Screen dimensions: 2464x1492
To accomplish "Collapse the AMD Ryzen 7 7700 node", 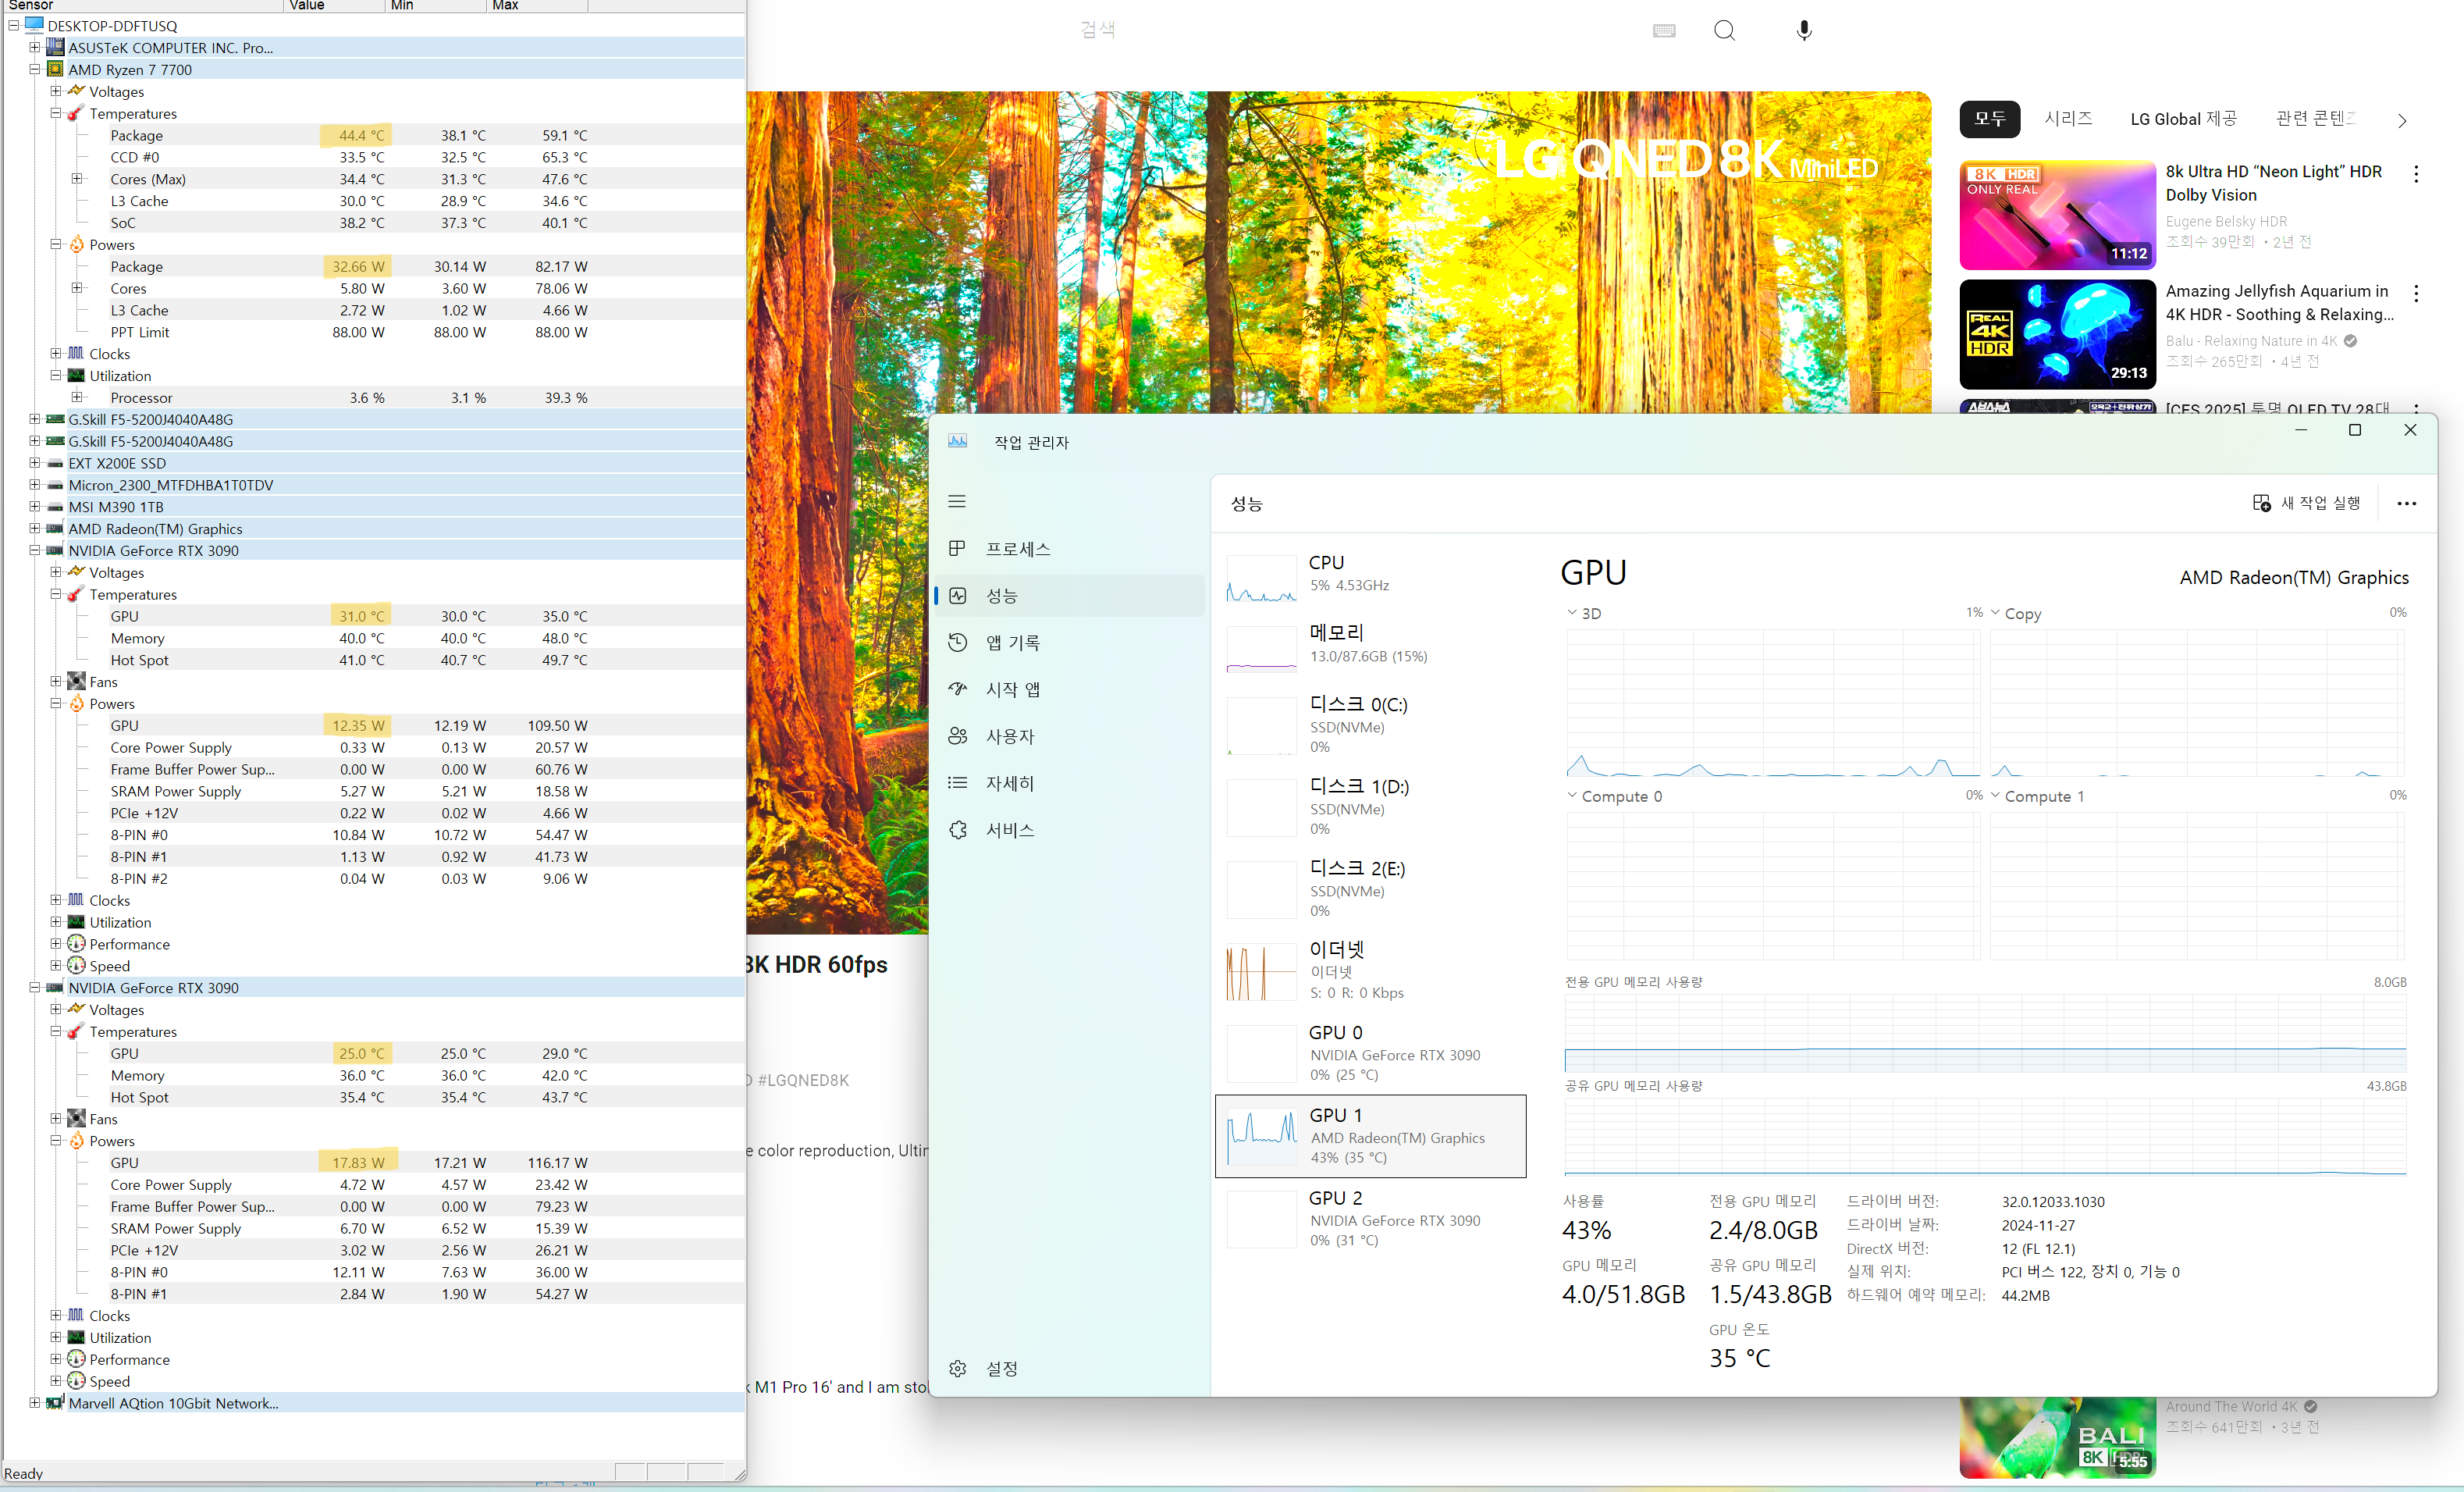I will point(35,69).
